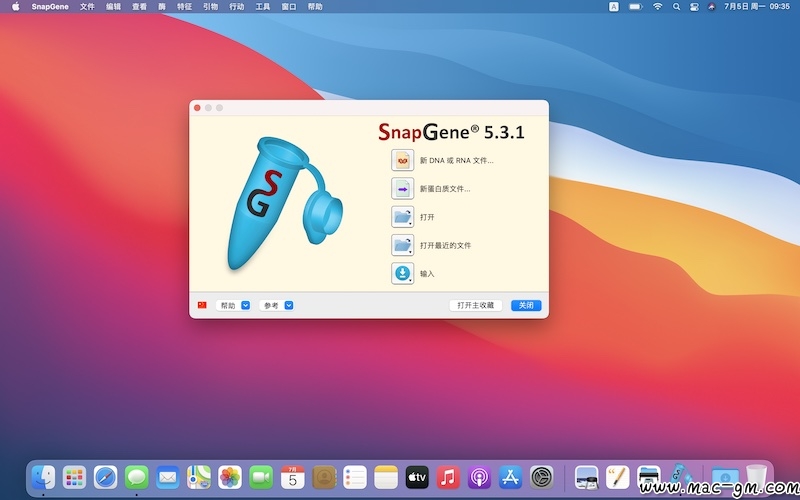Click the Chinese flag language icon
The height and width of the screenshot is (500, 800).
[x=202, y=305]
